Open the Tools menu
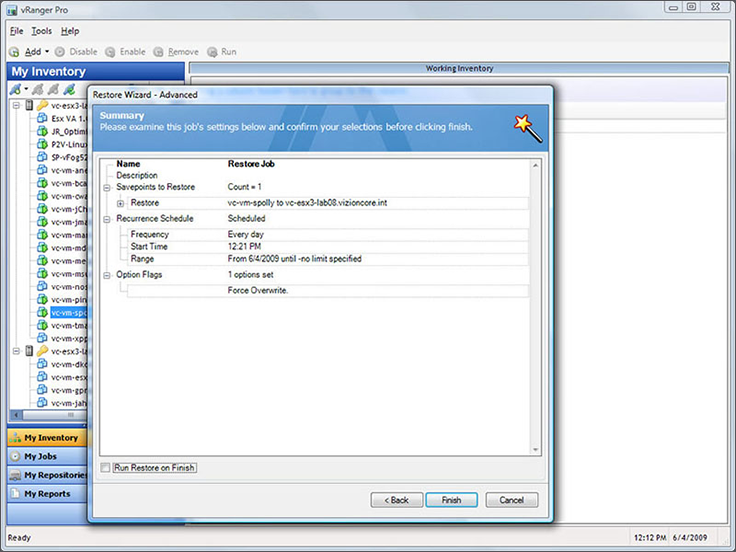Screen dimensions: 736x552 [41, 31]
